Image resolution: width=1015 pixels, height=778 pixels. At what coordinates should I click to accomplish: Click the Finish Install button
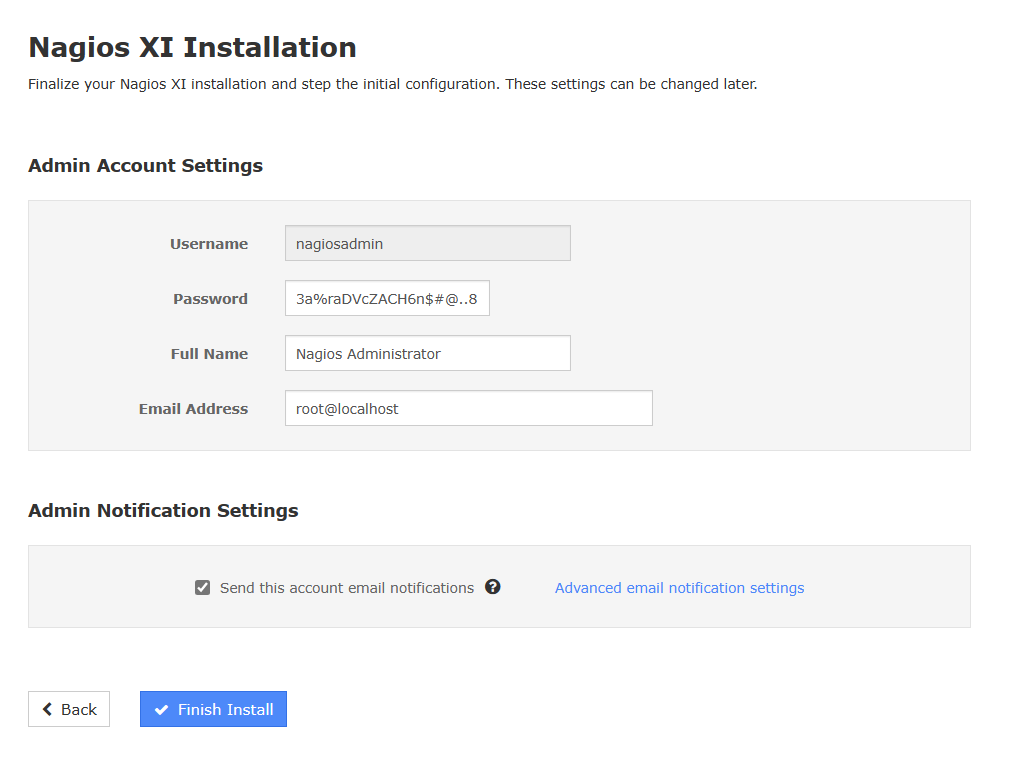213,709
